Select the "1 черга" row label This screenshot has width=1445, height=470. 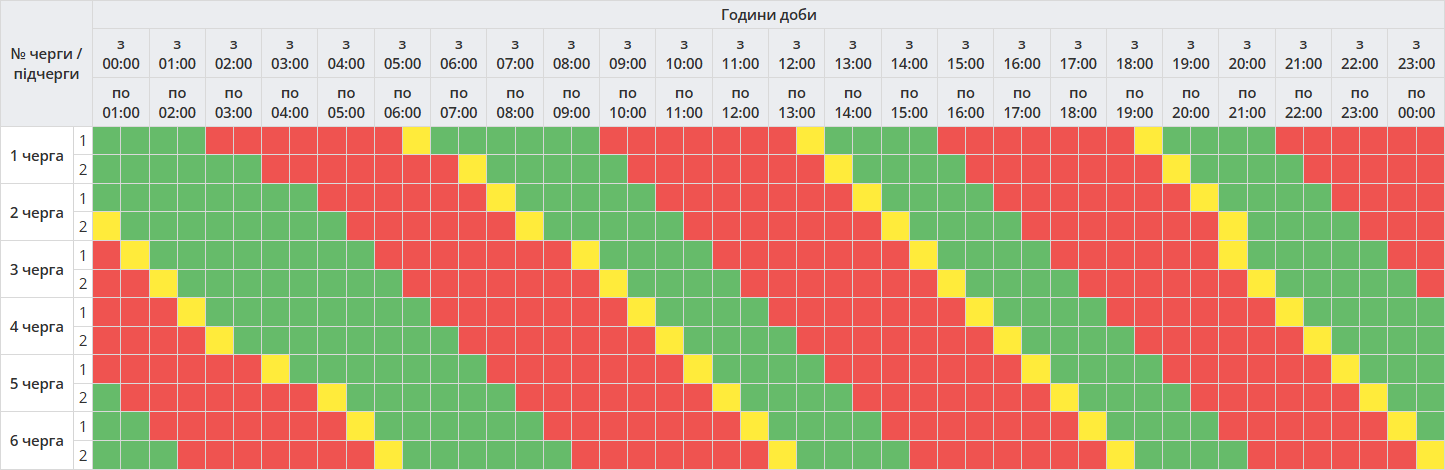click(36, 155)
